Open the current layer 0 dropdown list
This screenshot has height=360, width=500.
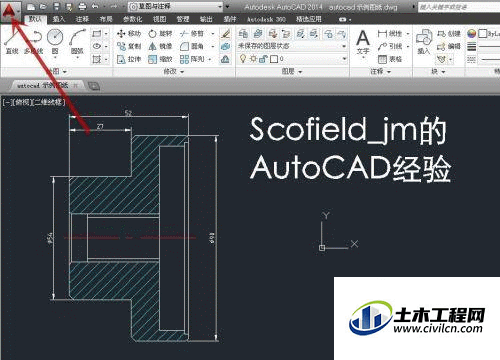tap(292, 59)
